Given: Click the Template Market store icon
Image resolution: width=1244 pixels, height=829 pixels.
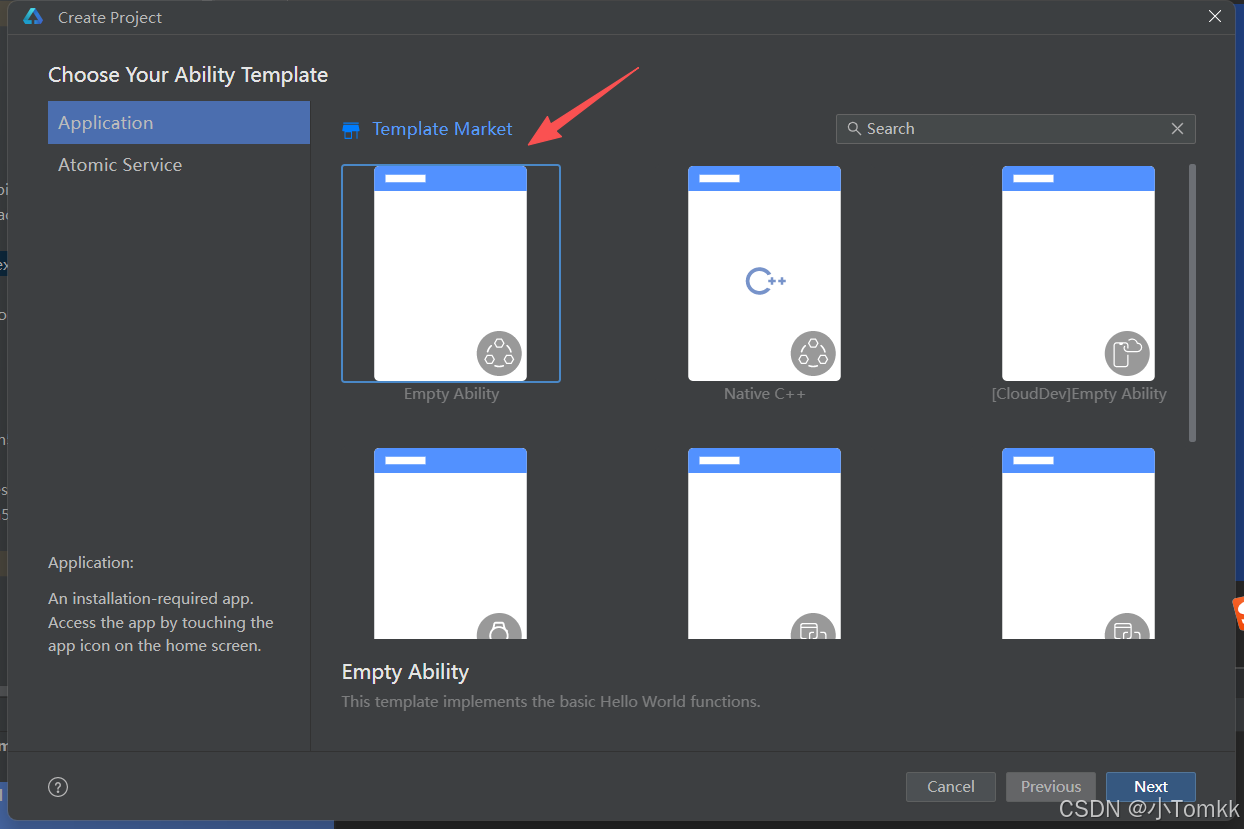Looking at the screenshot, I should point(351,130).
